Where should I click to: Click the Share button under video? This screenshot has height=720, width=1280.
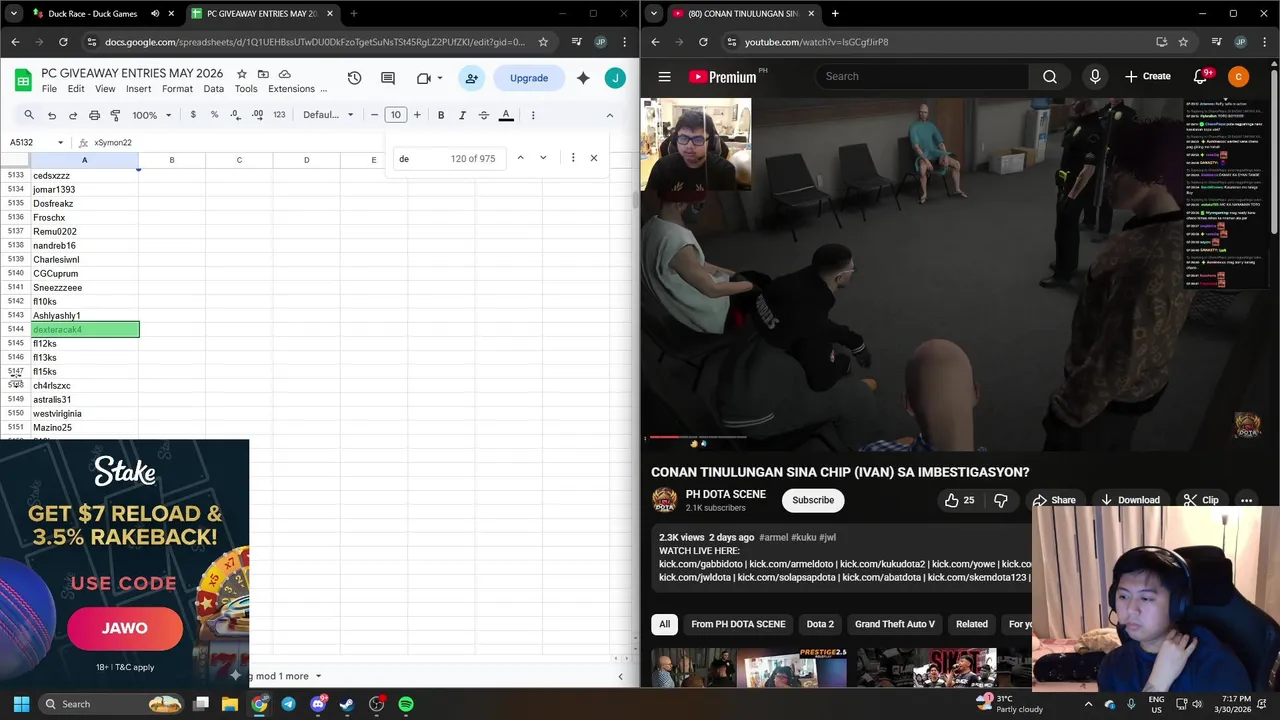(x=1054, y=500)
